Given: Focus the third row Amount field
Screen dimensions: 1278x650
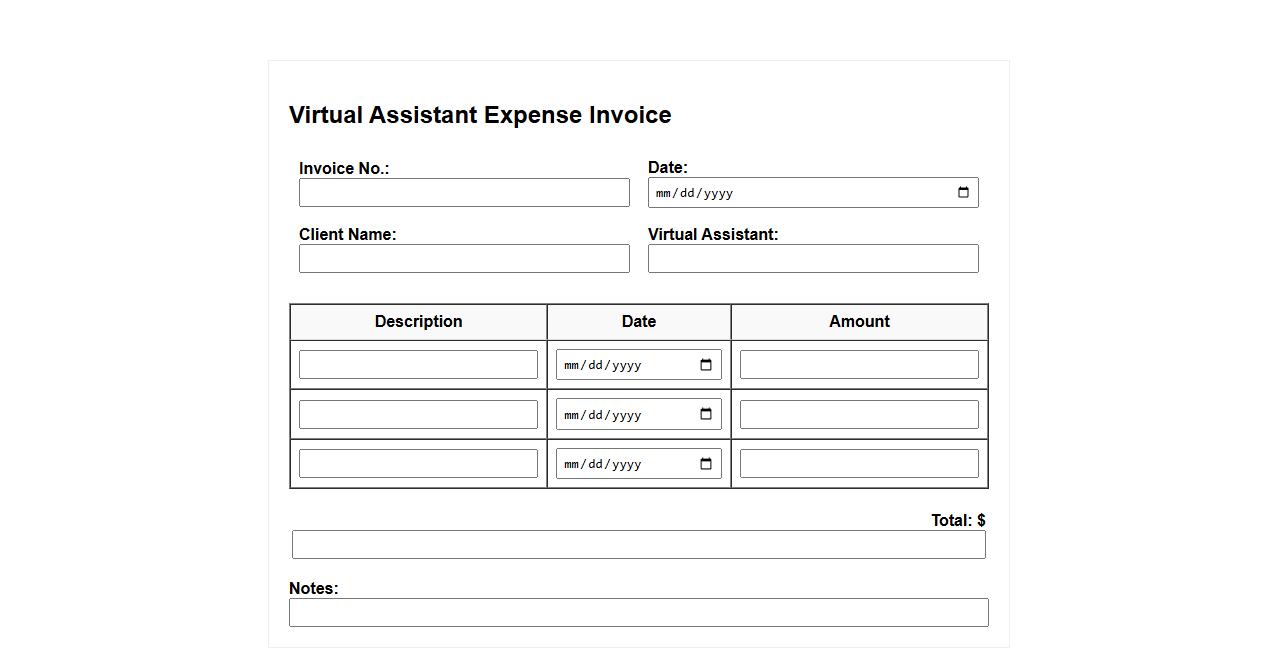Looking at the screenshot, I should tap(858, 464).
